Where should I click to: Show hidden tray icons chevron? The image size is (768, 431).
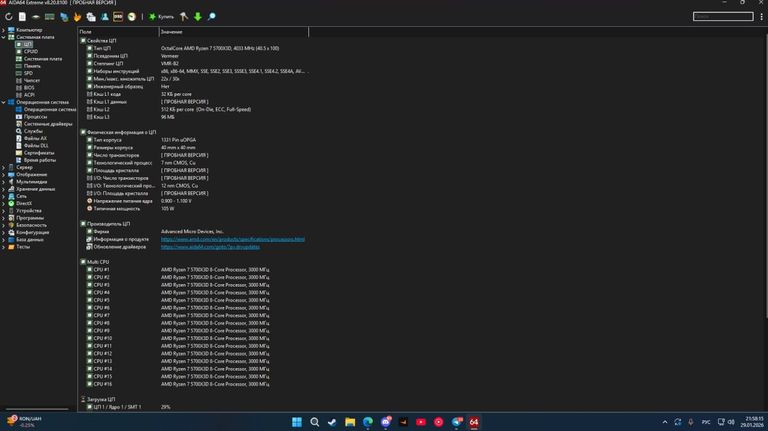point(665,422)
